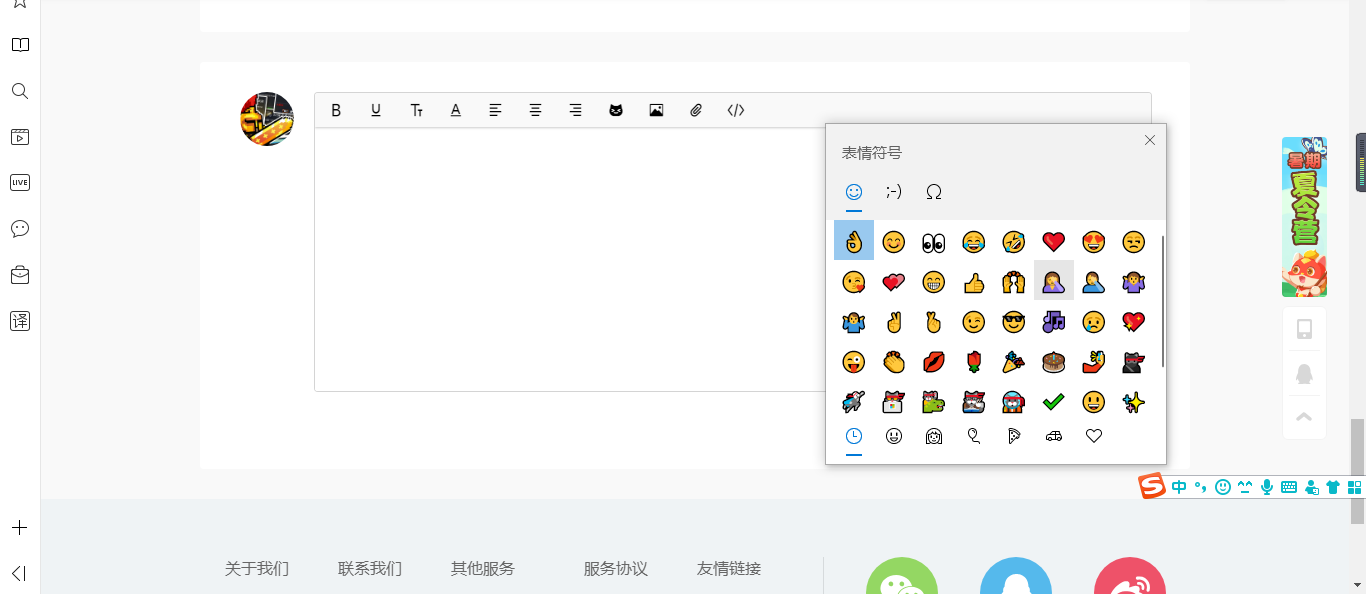Open the LIVE section in sidebar
This screenshot has height=594, width=1366.
pyautogui.click(x=20, y=182)
